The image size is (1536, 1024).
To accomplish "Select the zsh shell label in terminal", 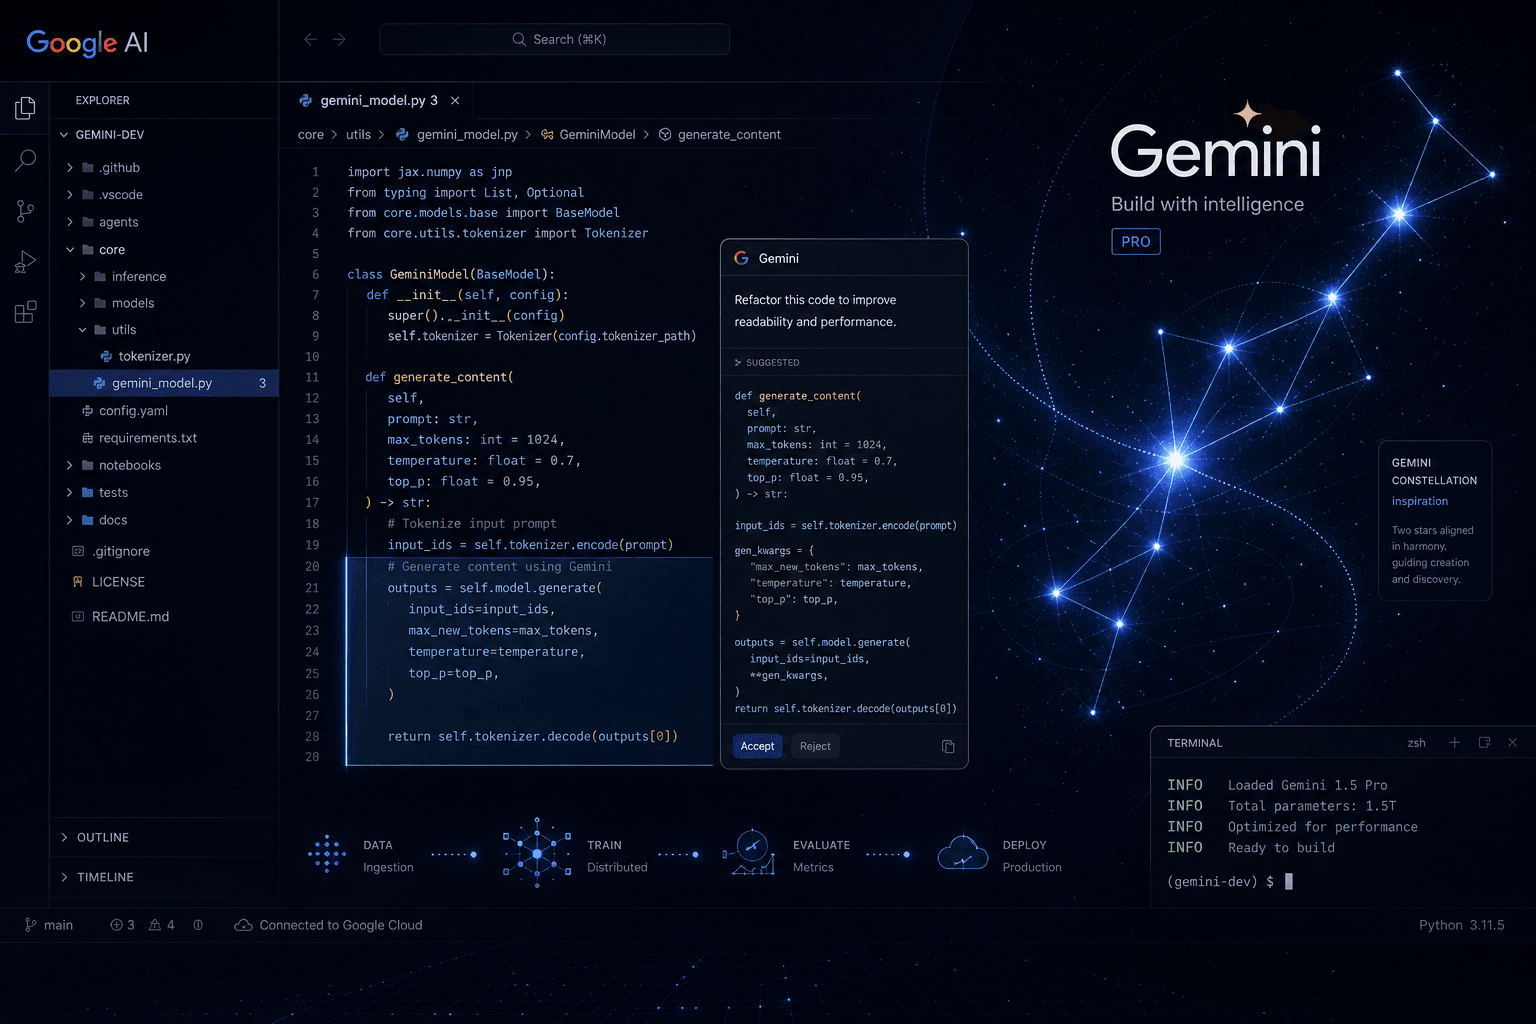I will point(1416,743).
